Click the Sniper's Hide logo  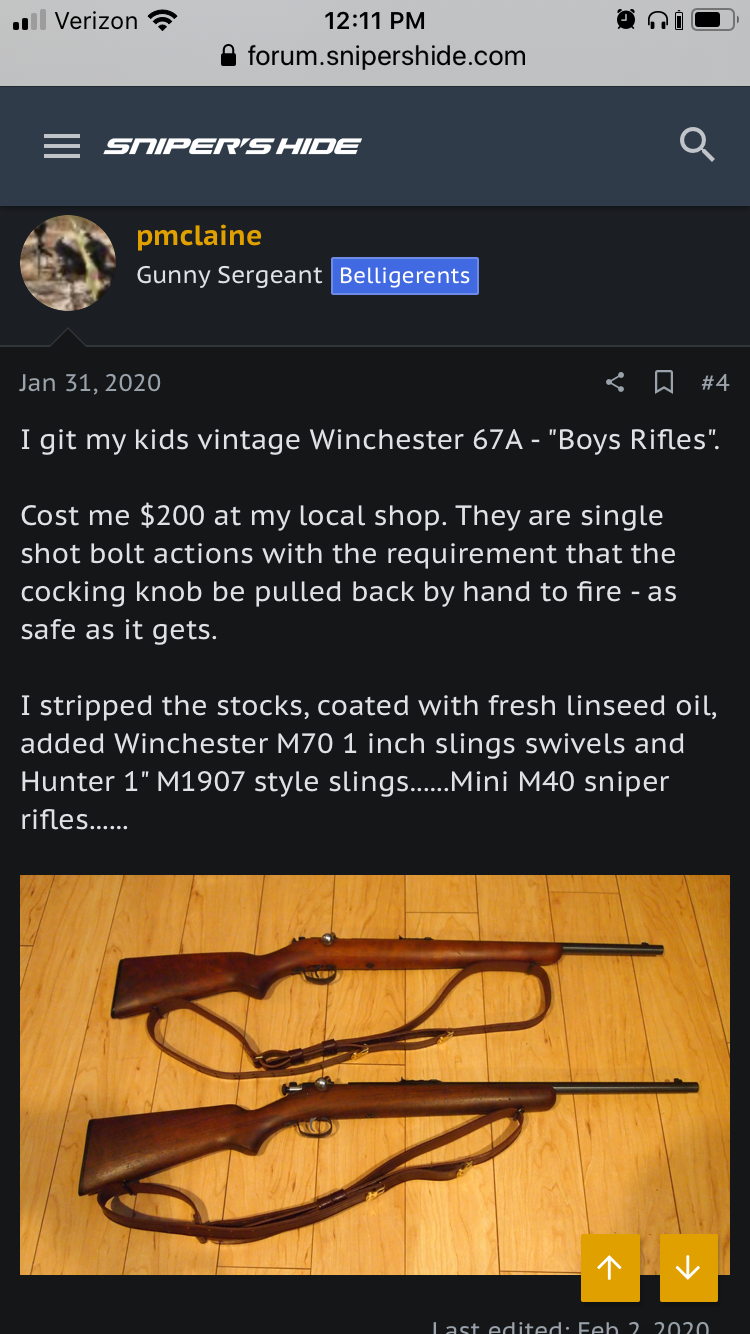coord(233,146)
